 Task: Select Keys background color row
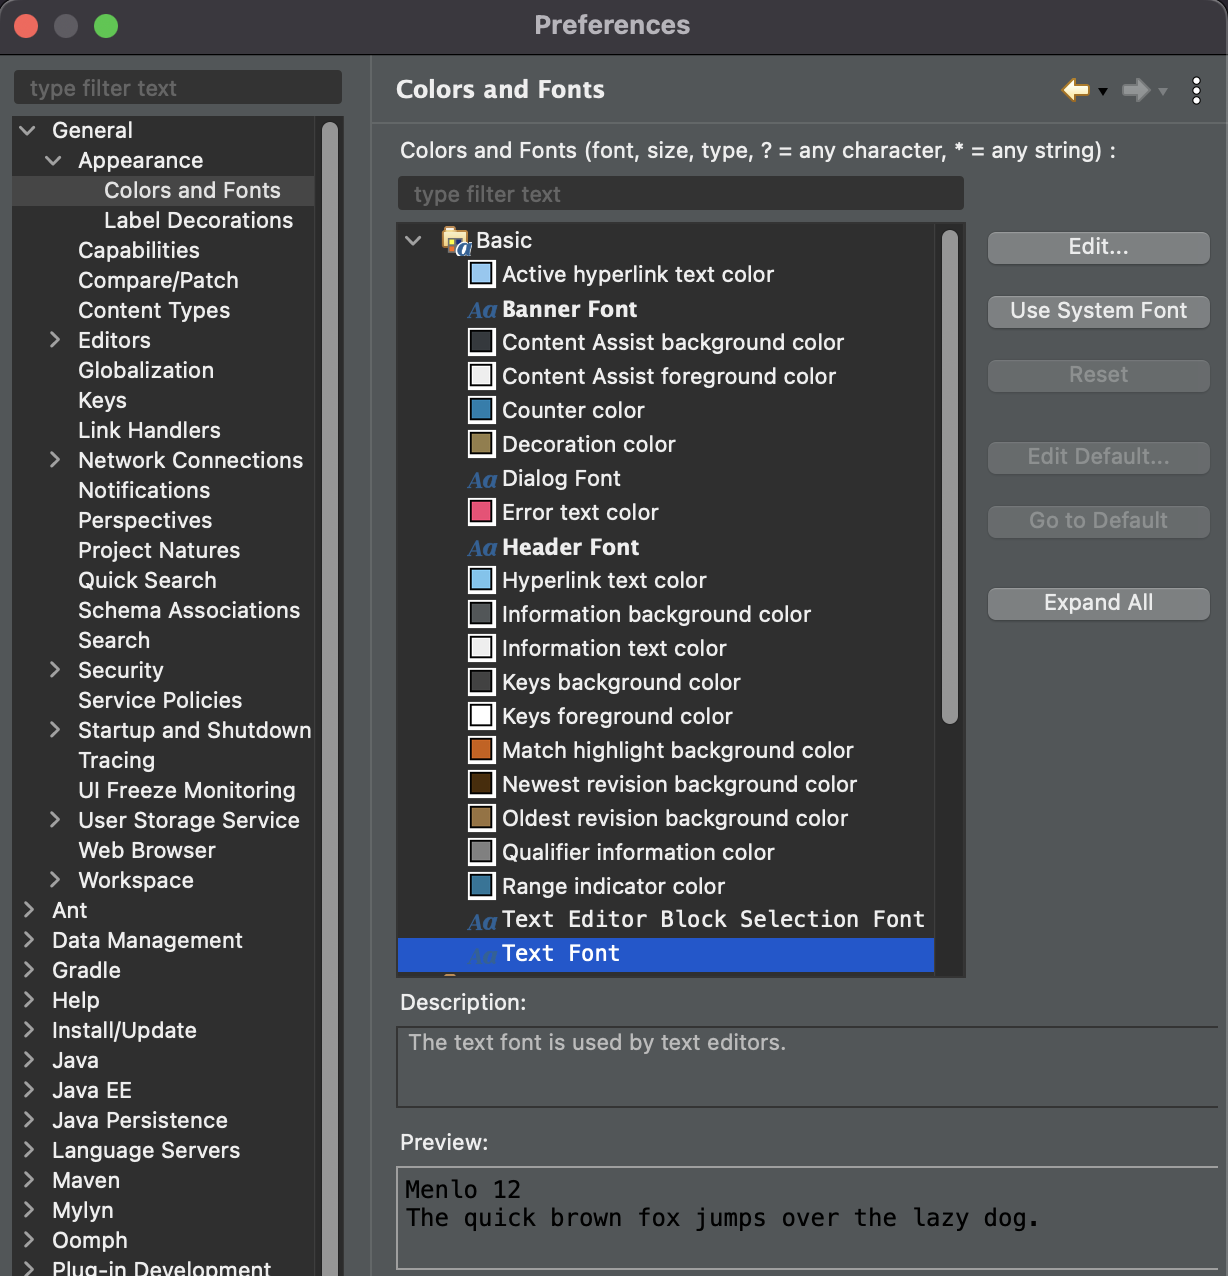[x=621, y=682]
